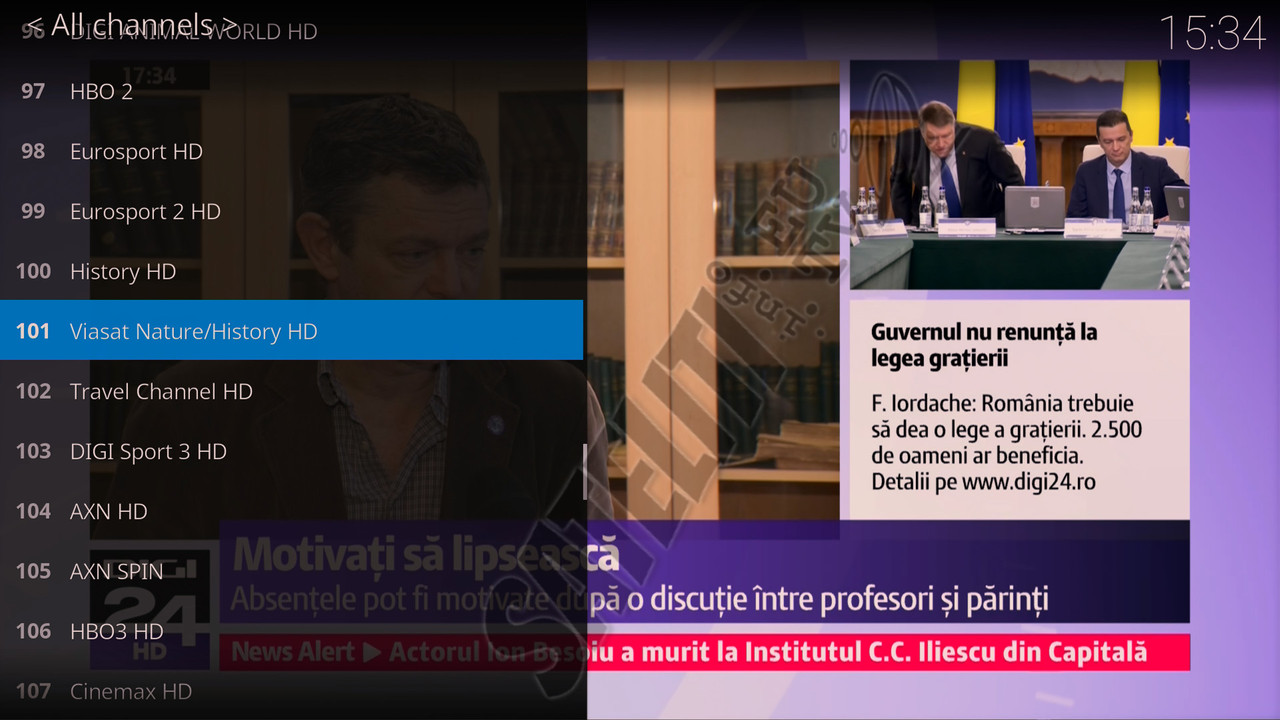Select channel 97 HBO 2
The height and width of the screenshot is (720, 1280).
coord(291,91)
